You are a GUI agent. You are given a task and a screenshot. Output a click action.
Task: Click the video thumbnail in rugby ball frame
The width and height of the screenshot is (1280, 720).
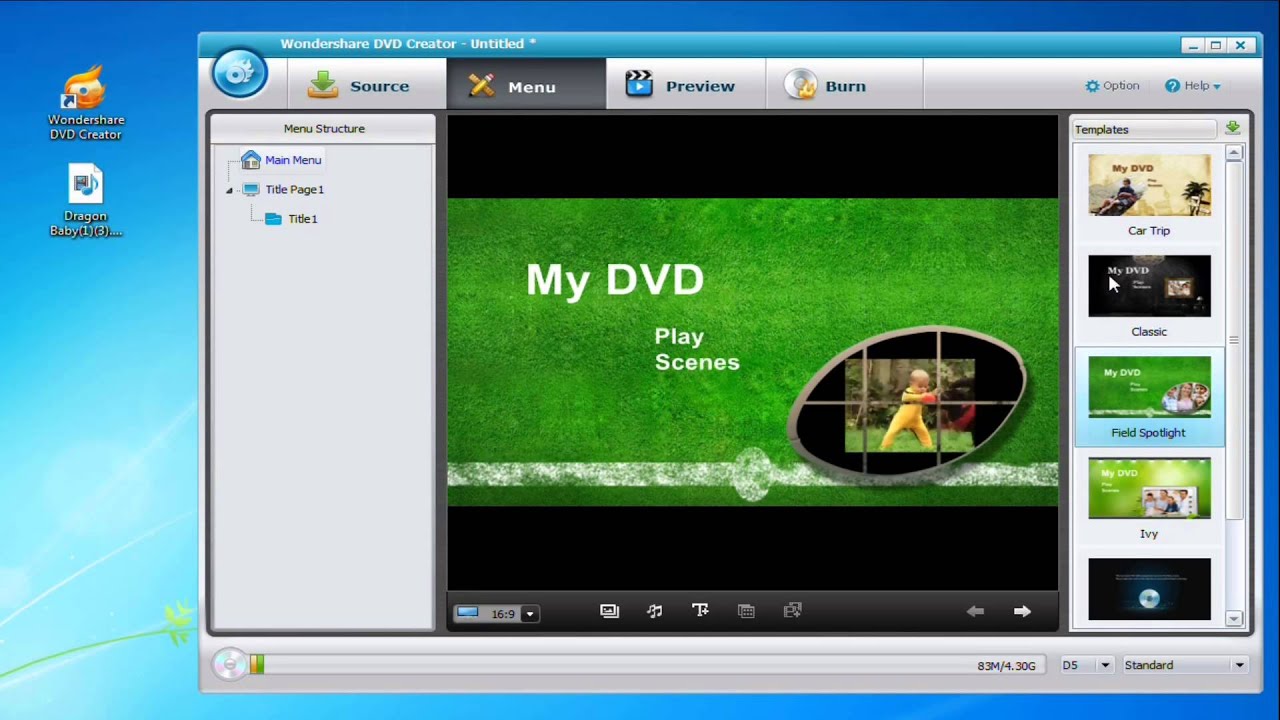click(909, 405)
